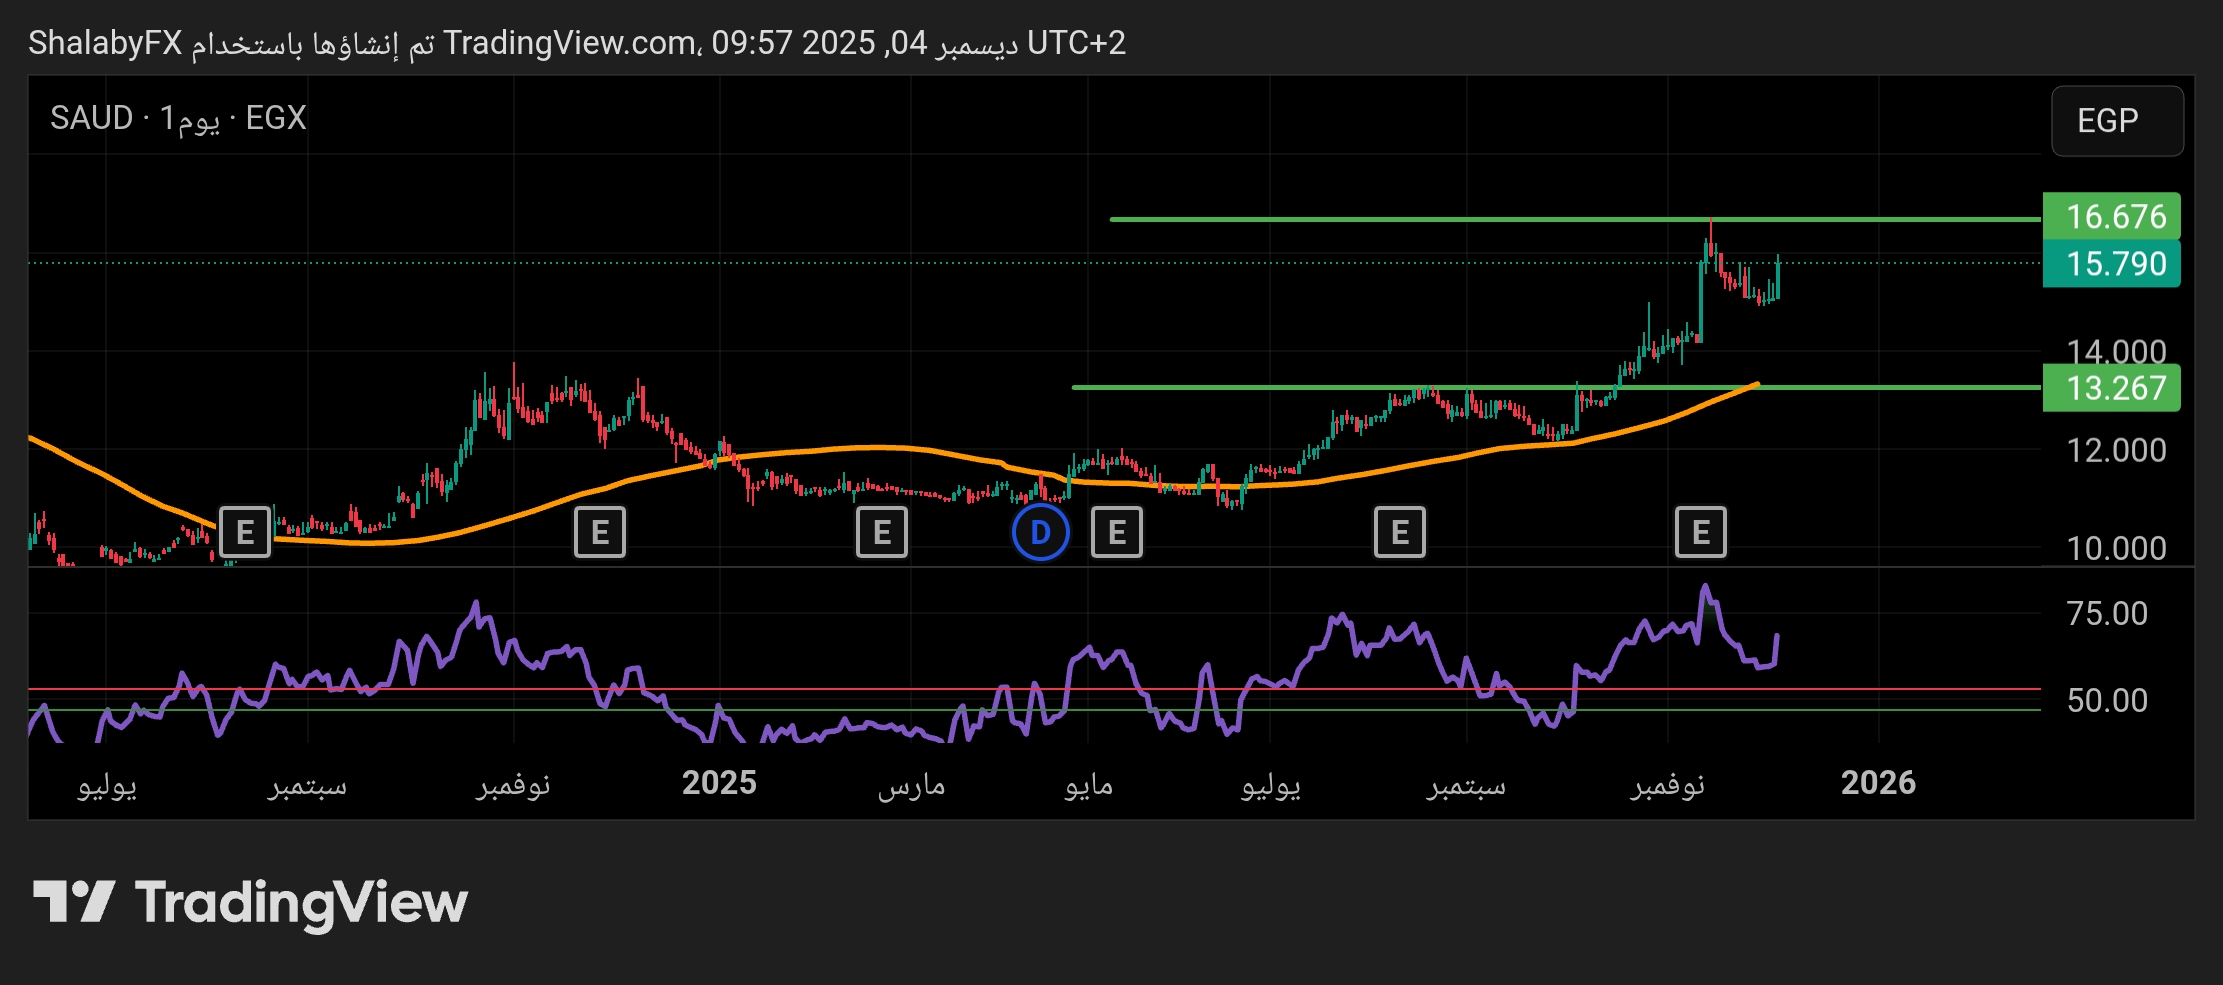The height and width of the screenshot is (985, 2223).
Task: Click the 12.000 level on the price scale
Action: (2116, 450)
